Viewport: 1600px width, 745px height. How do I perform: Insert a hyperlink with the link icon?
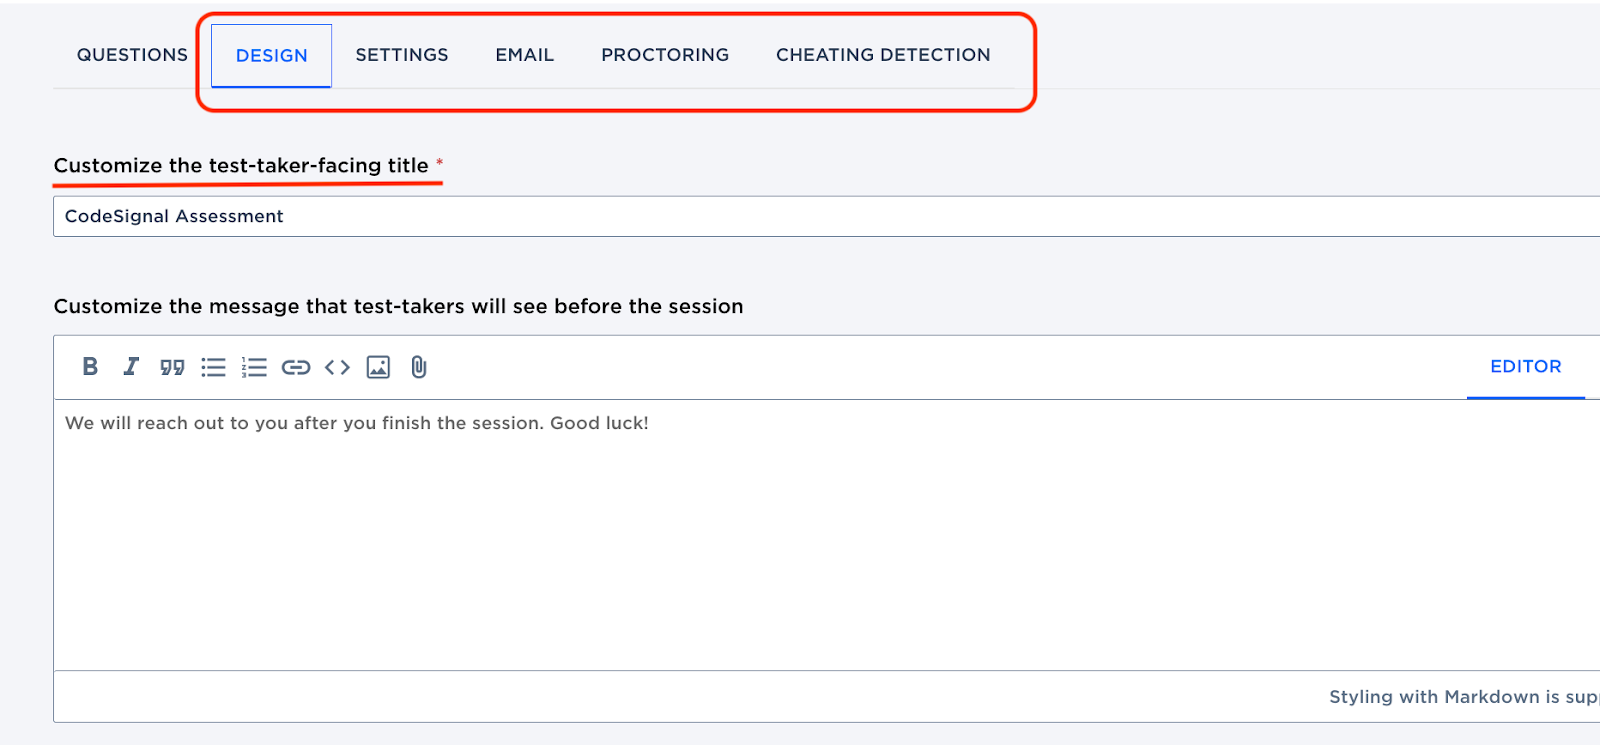tap(296, 367)
